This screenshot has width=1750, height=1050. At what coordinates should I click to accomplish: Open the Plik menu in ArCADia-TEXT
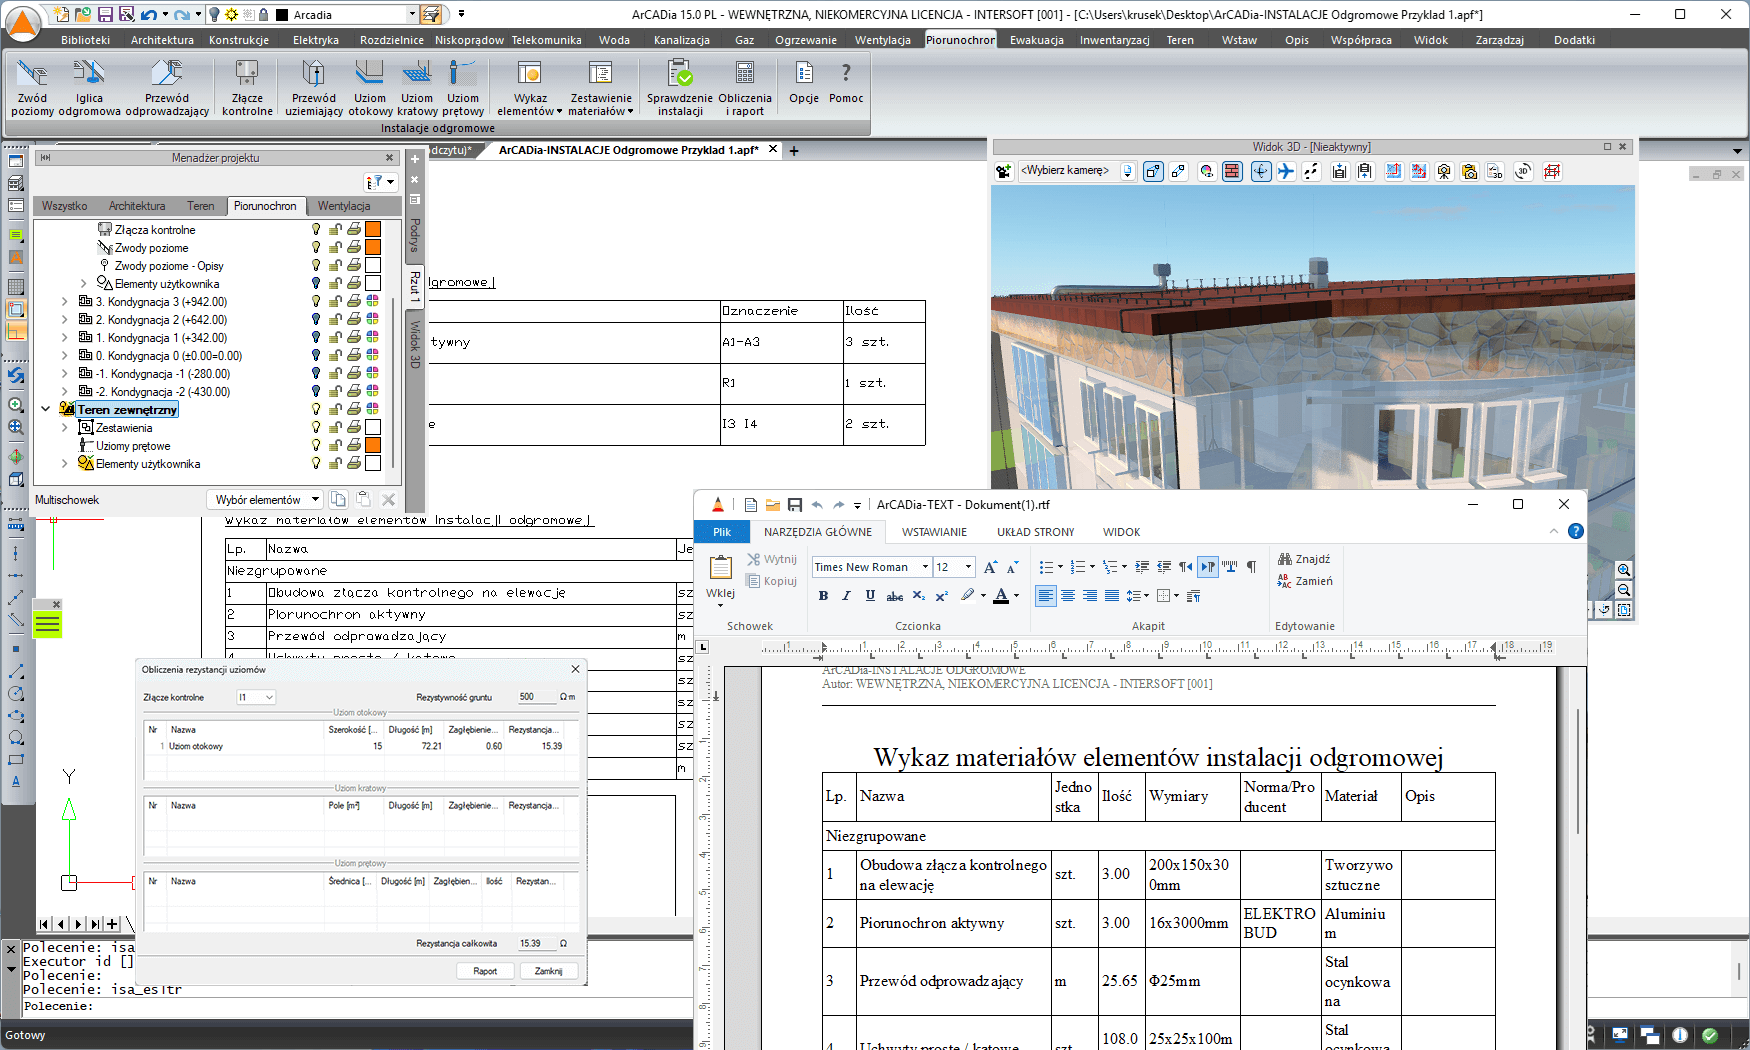pyautogui.click(x=722, y=532)
